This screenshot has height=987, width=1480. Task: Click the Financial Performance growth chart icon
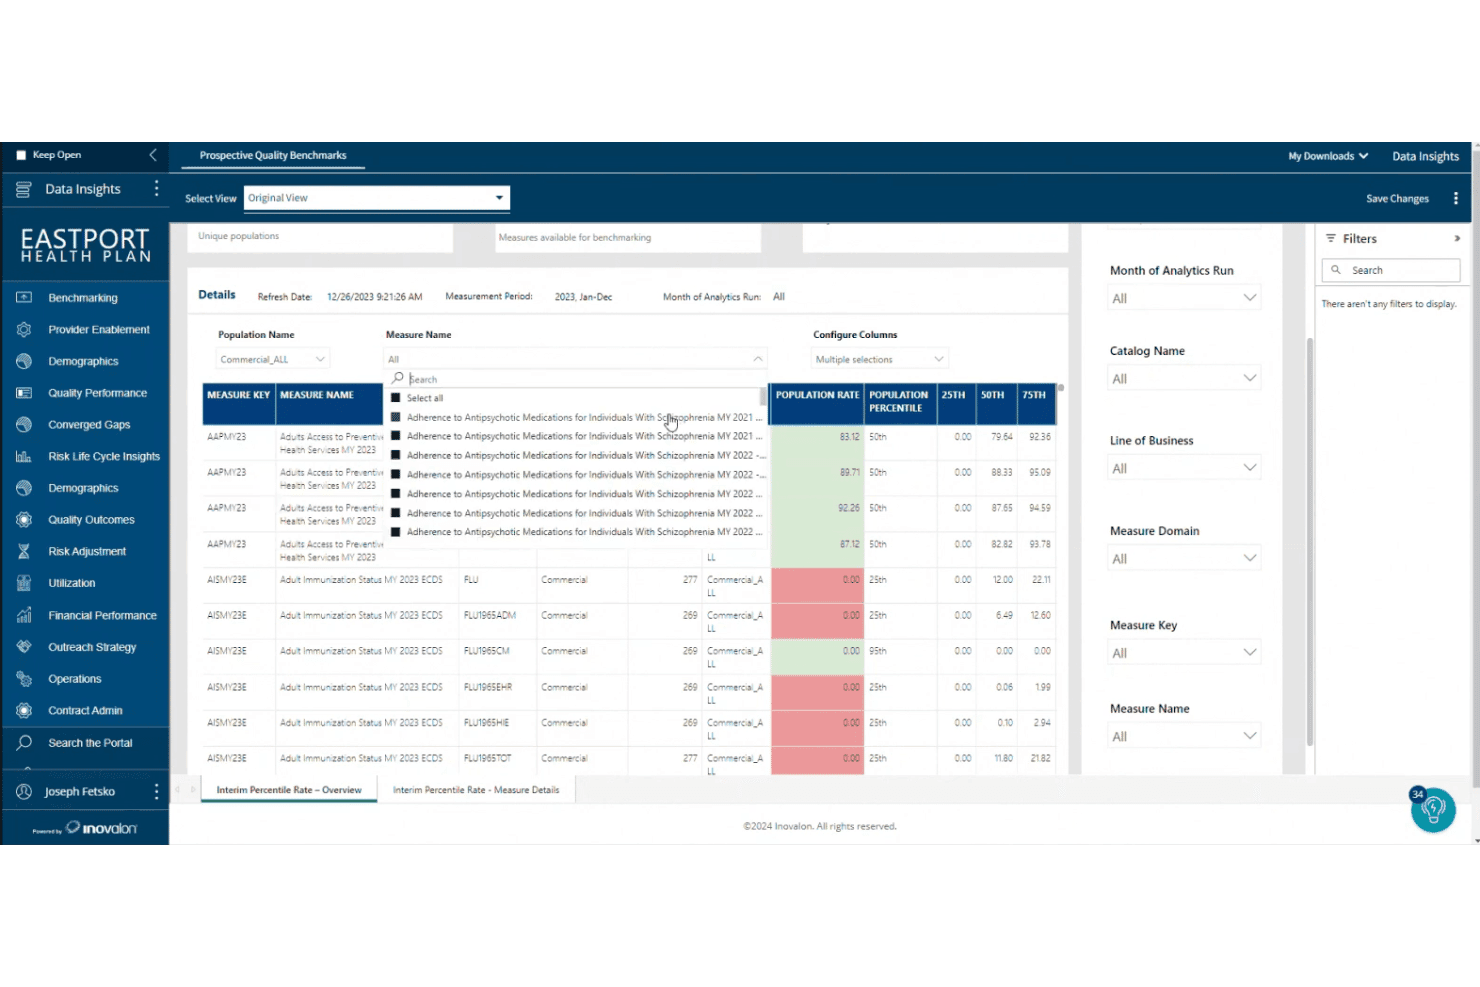24,616
